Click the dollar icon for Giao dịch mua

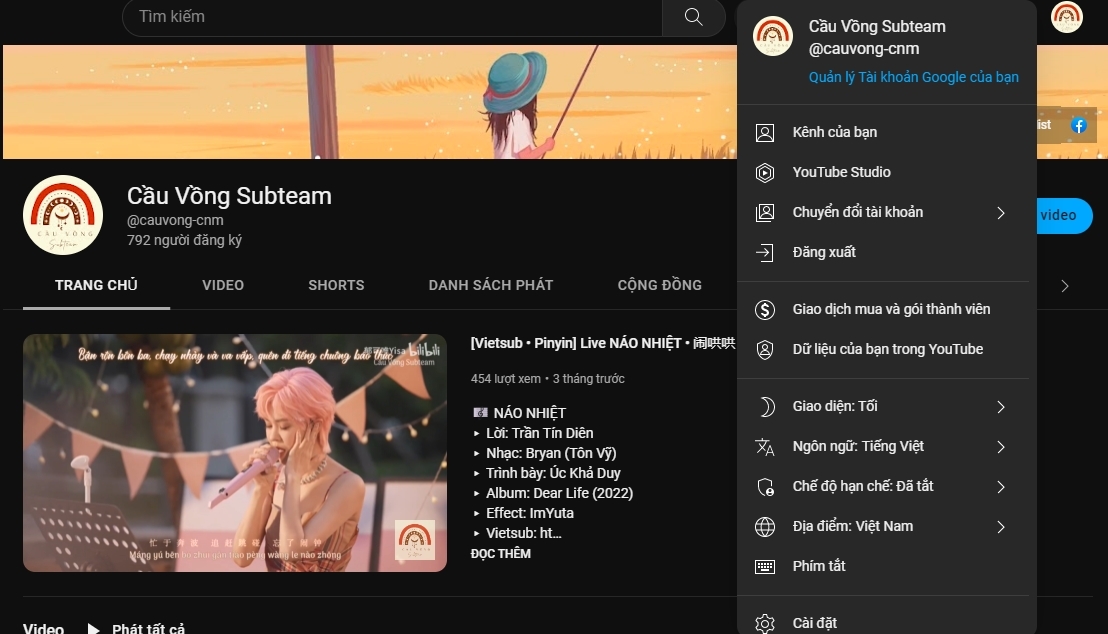point(765,310)
